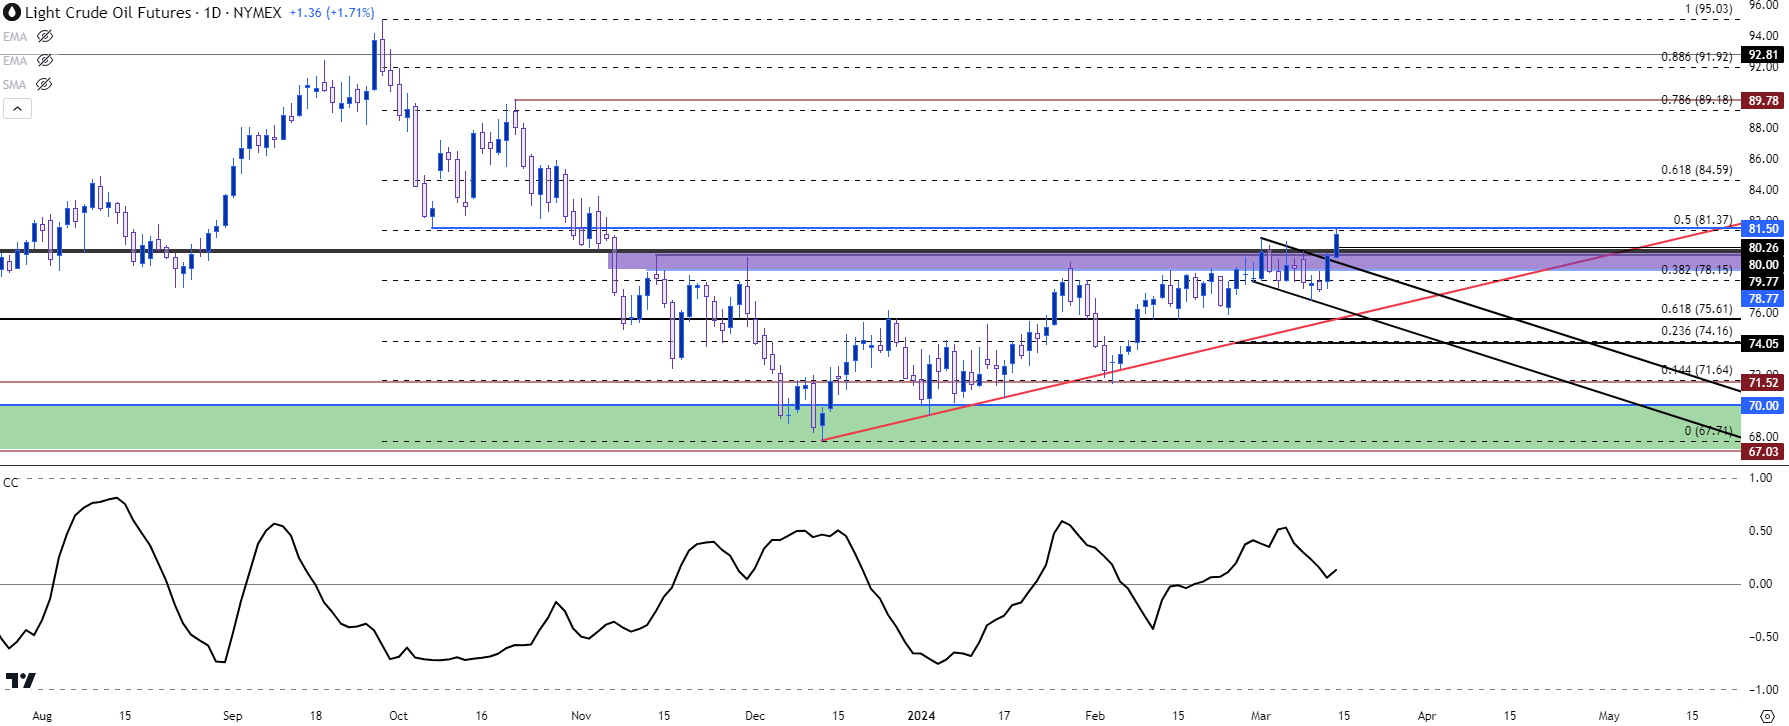Open chart settings hexagon gear icon
1789x726 pixels.
pos(1767,714)
